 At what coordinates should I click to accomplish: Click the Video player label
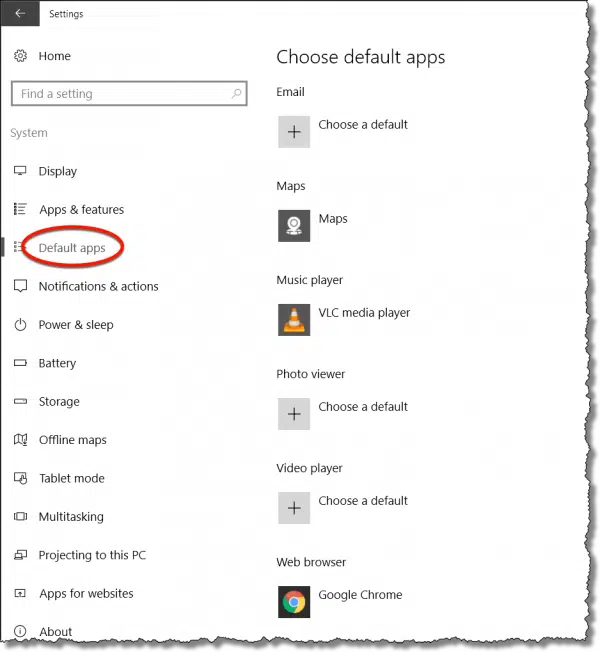tap(309, 468)
